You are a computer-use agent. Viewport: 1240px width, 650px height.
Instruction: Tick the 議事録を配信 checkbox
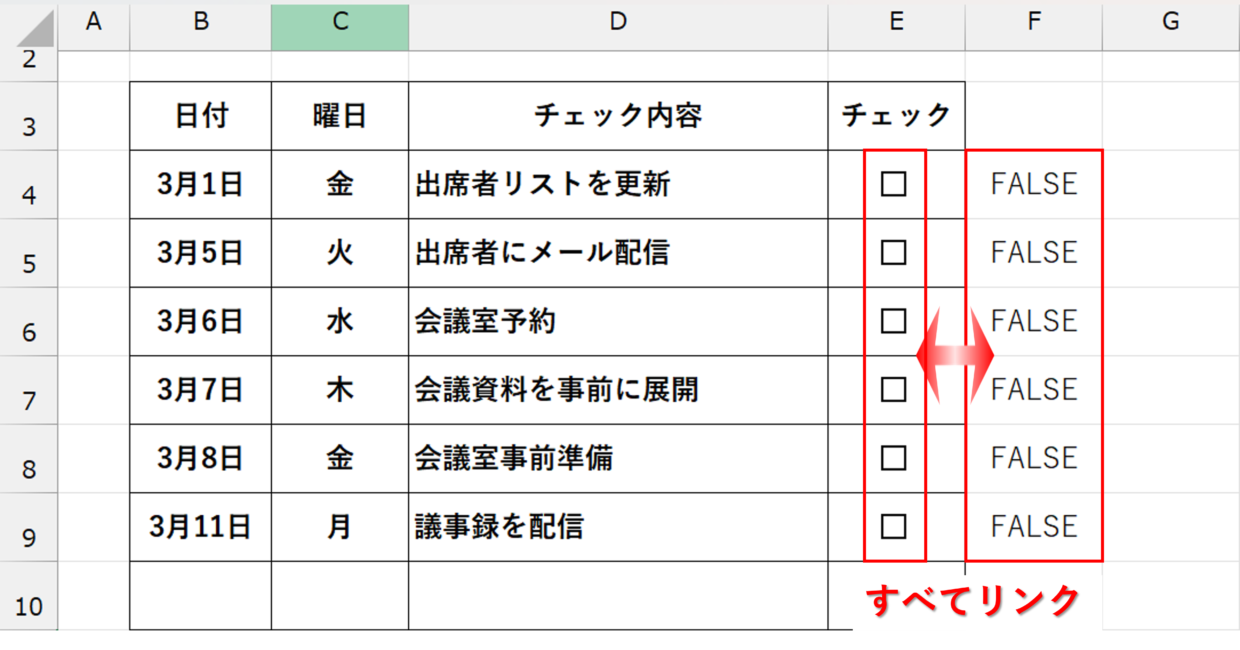[893, 526]
